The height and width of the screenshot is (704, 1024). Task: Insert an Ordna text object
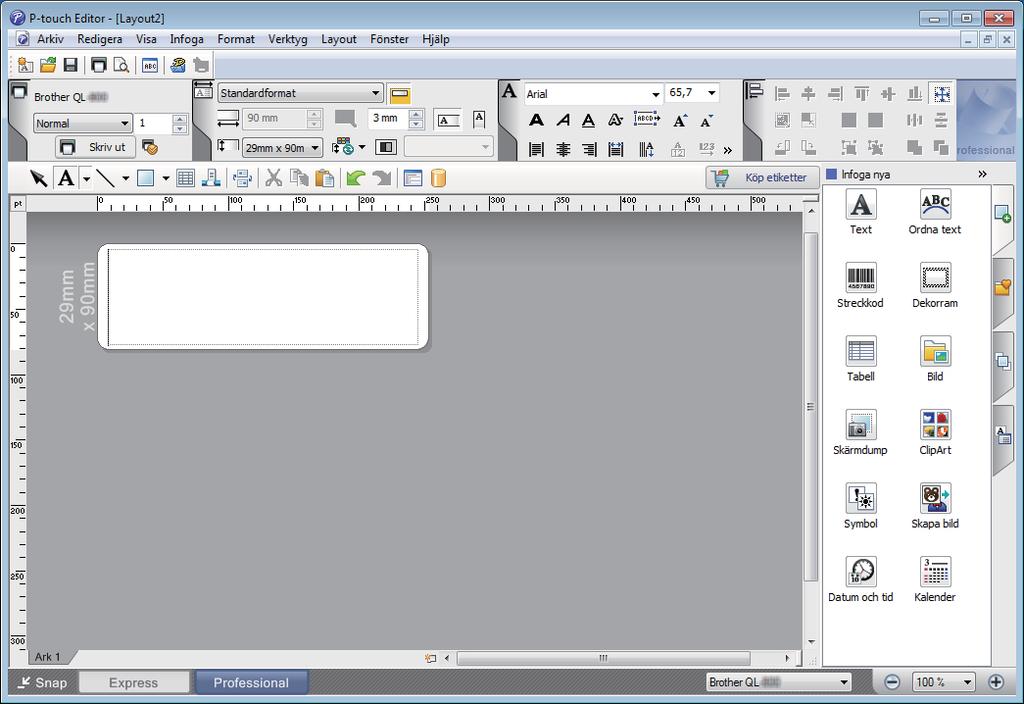coord(935,212)
